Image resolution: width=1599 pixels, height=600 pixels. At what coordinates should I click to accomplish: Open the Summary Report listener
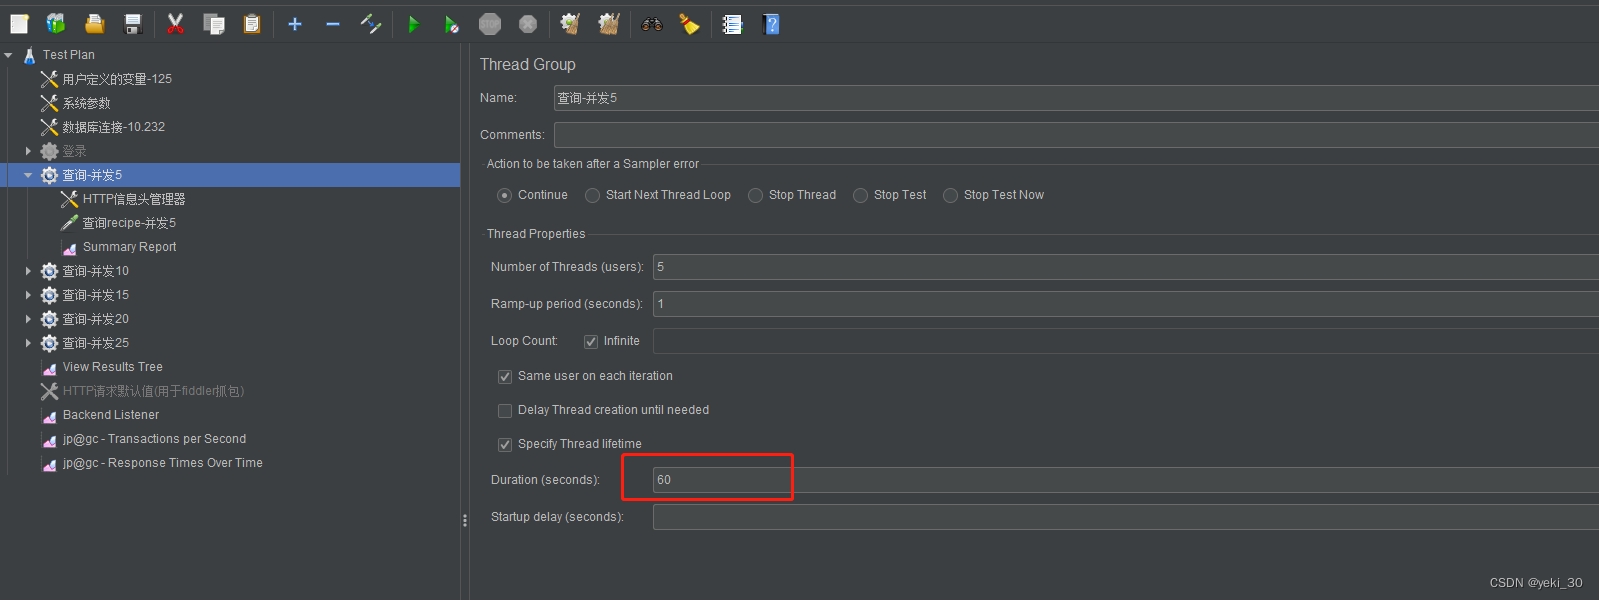pos(129,247)
